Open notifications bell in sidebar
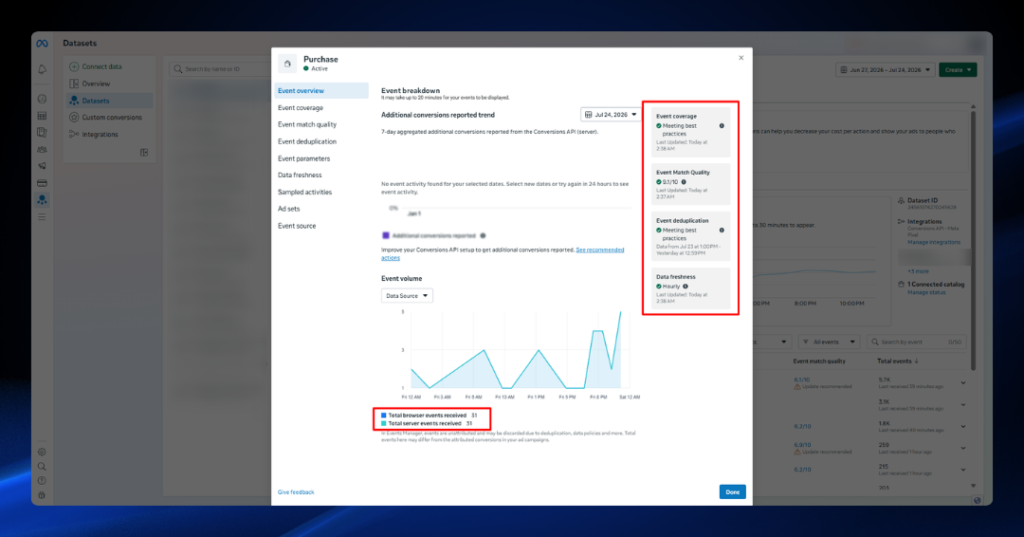This screenshot has width=1024, height=537. [x=42, y=69]
